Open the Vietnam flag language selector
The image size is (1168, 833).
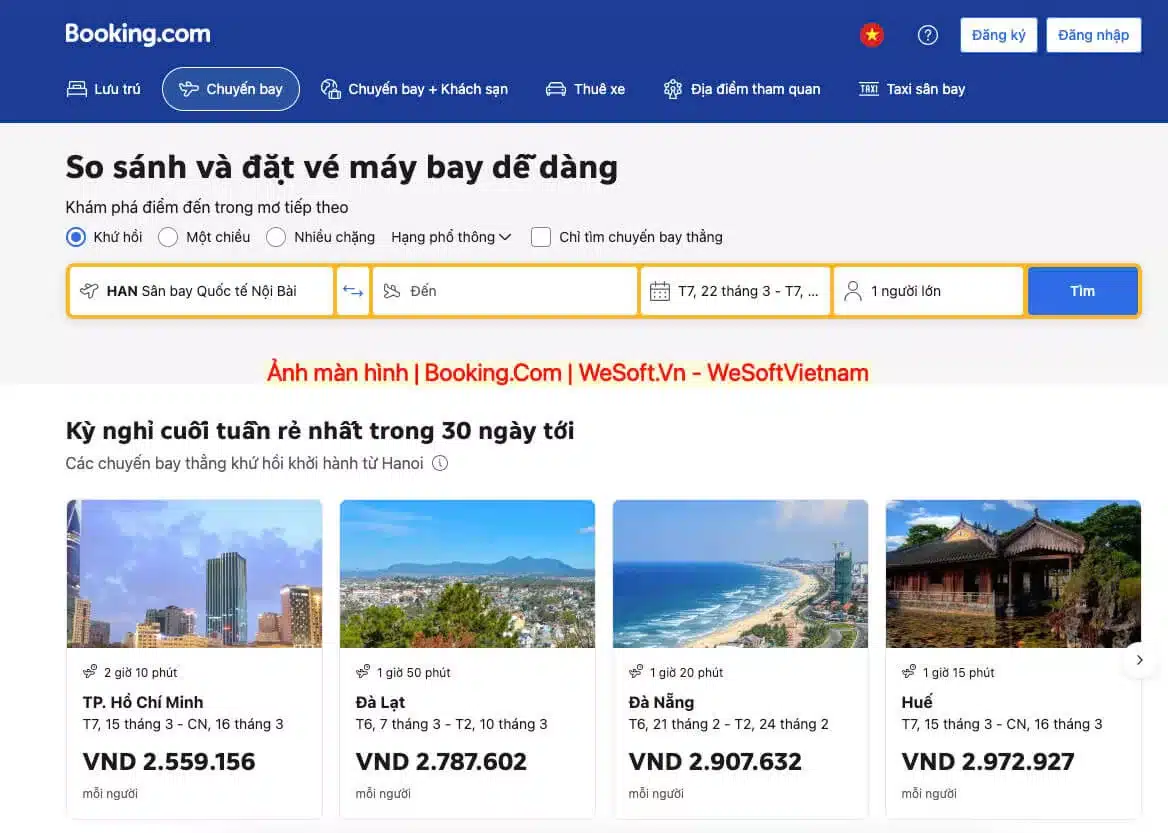872,35
